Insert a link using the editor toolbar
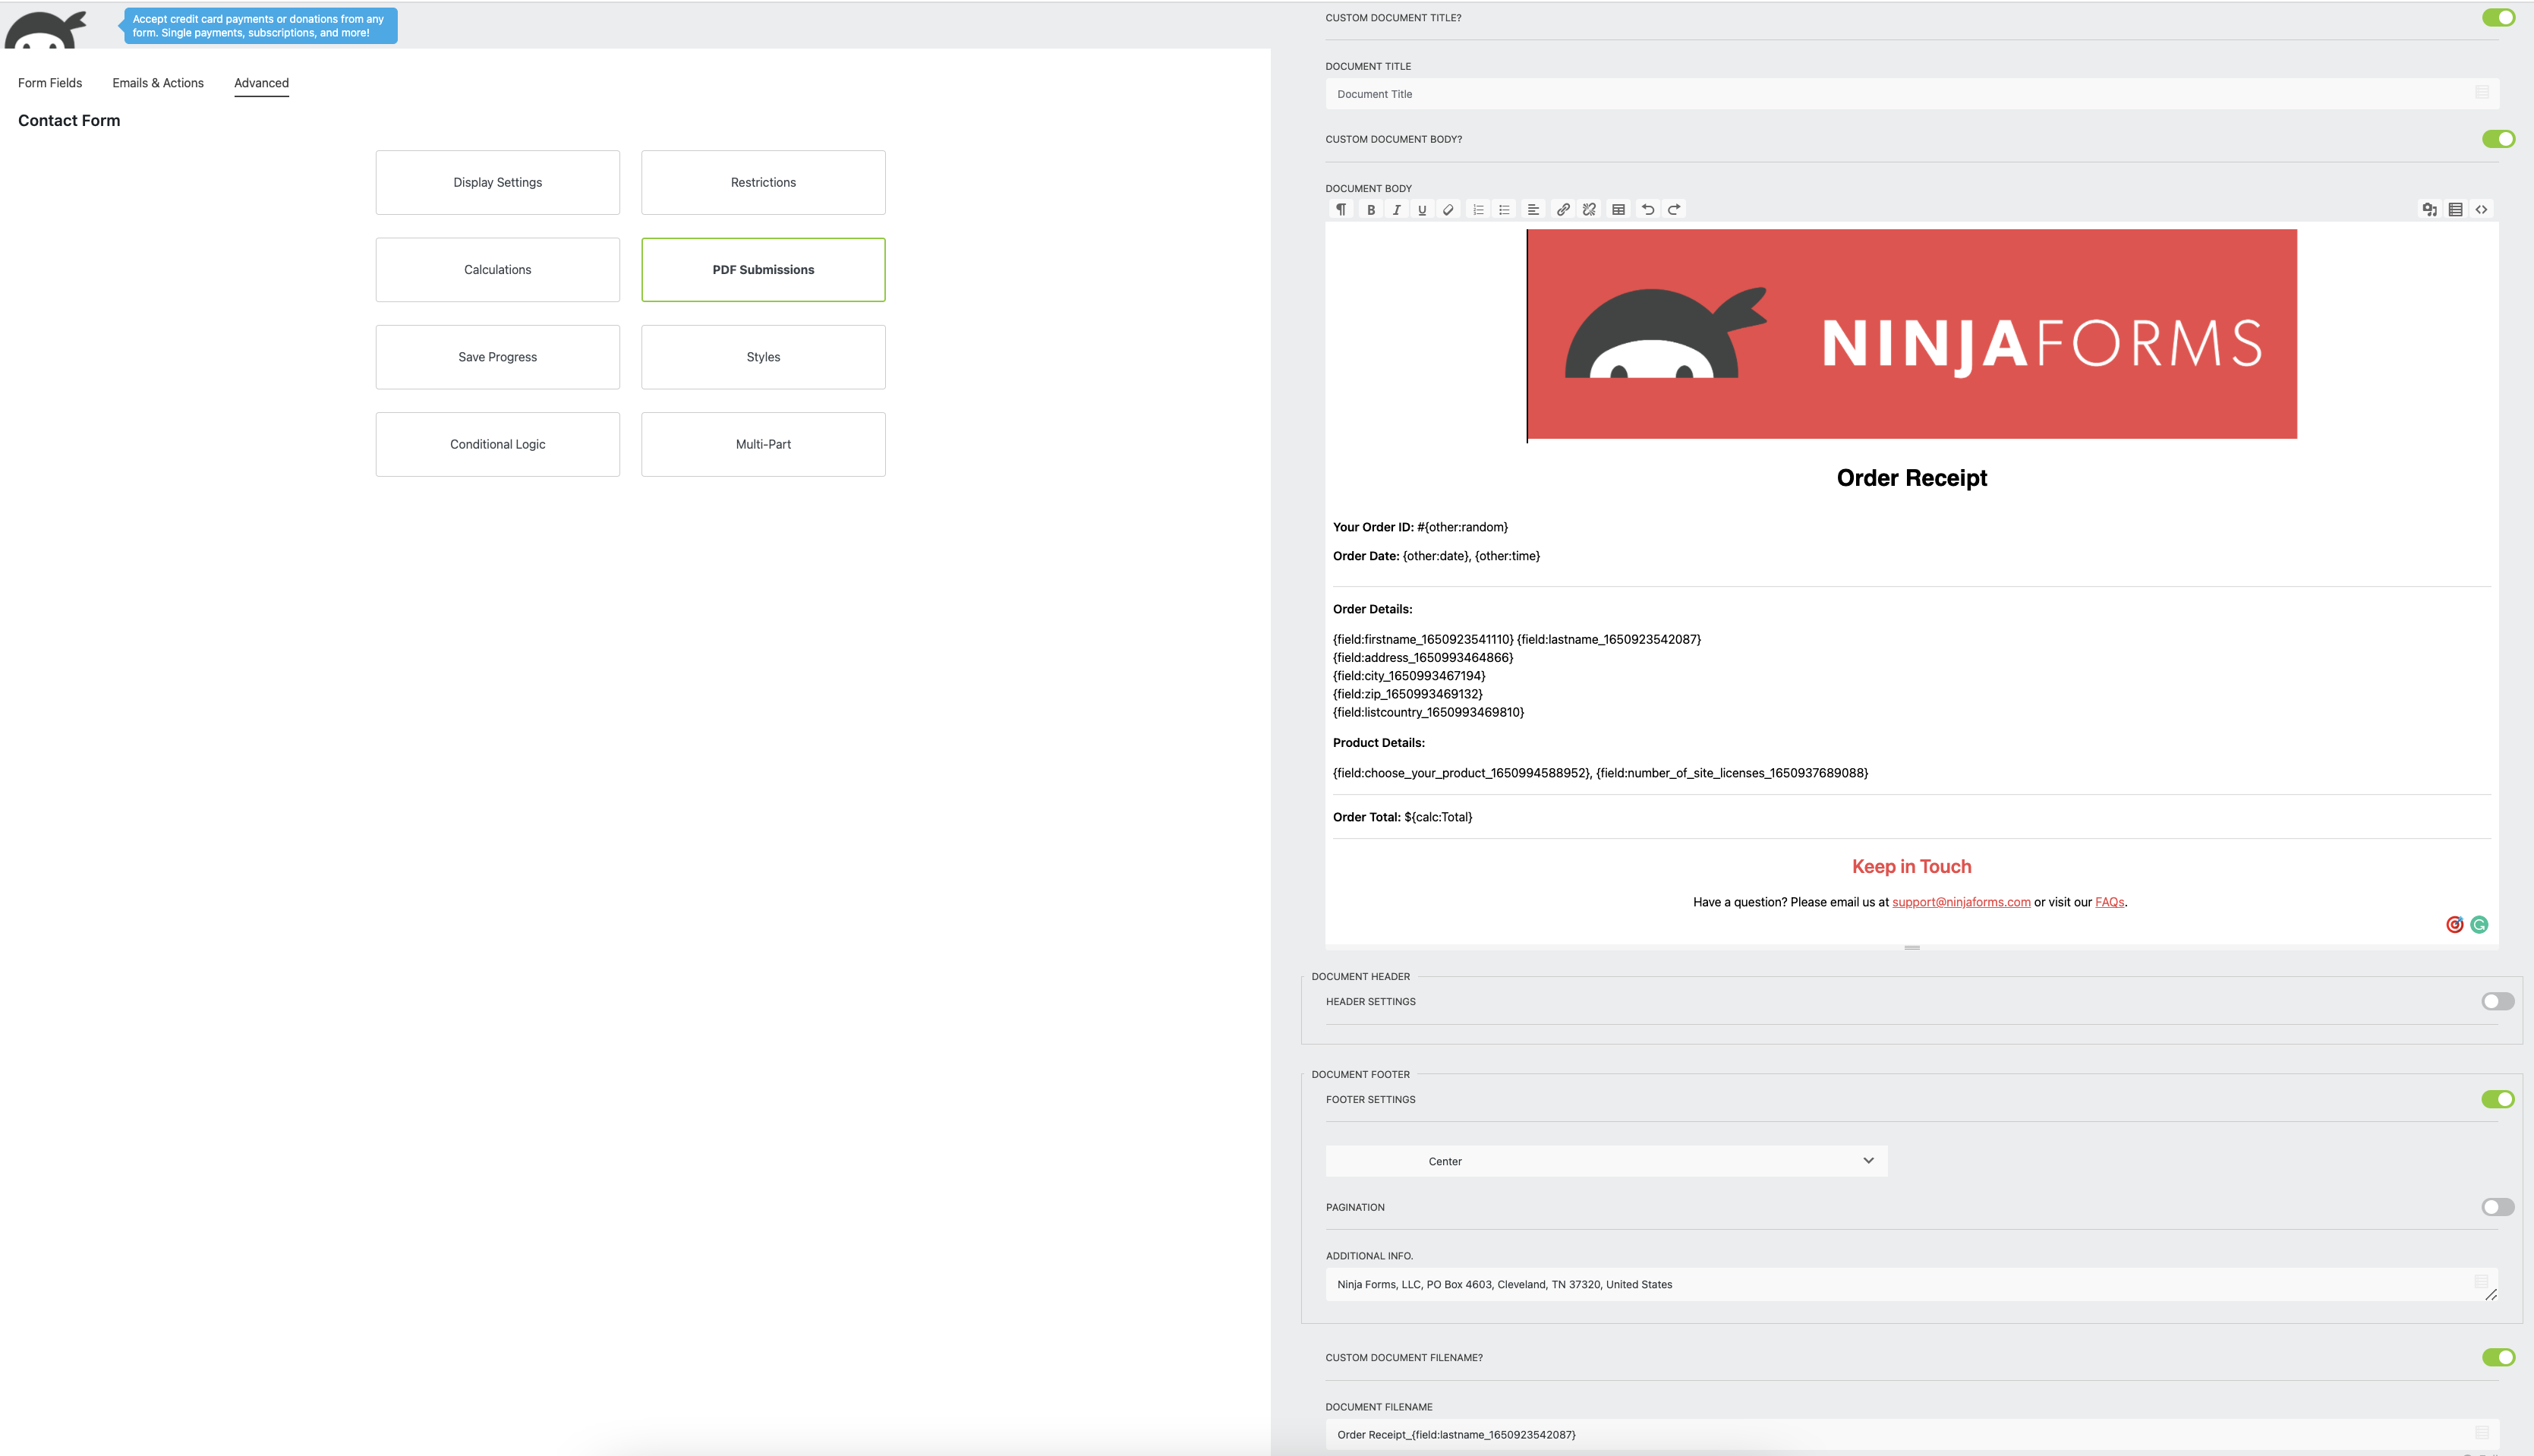Viewport: 2534px width, 1456px height. (1563, 209)
